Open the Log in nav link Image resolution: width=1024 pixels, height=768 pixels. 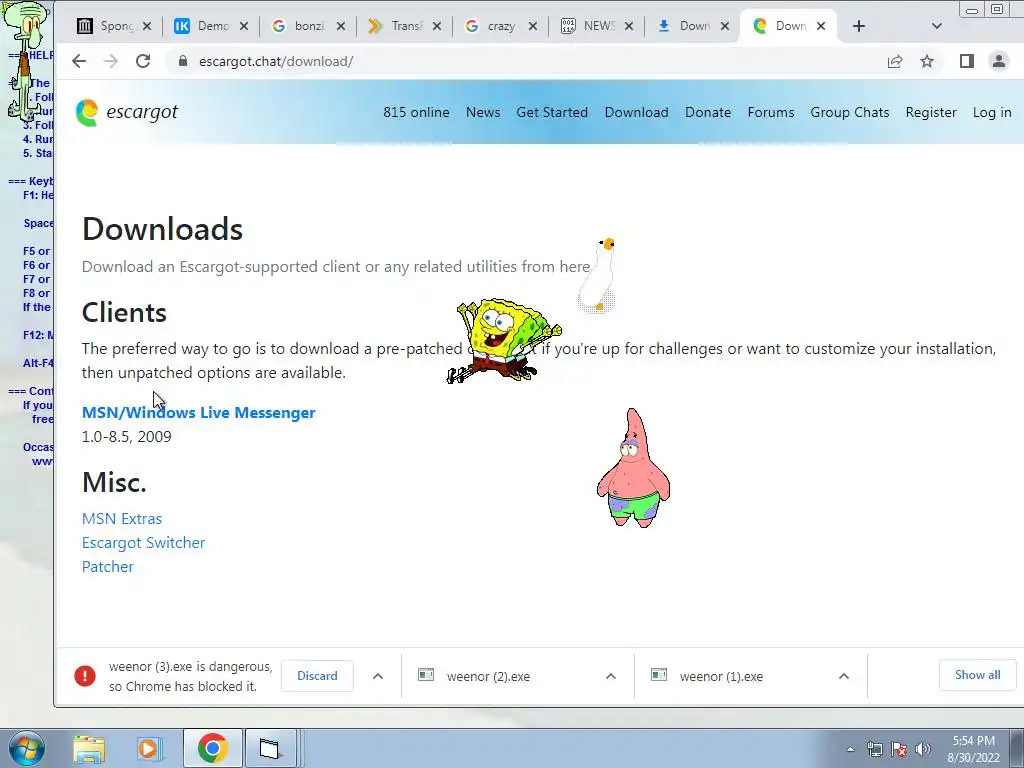pyautogui.click(x=992, y=112)
